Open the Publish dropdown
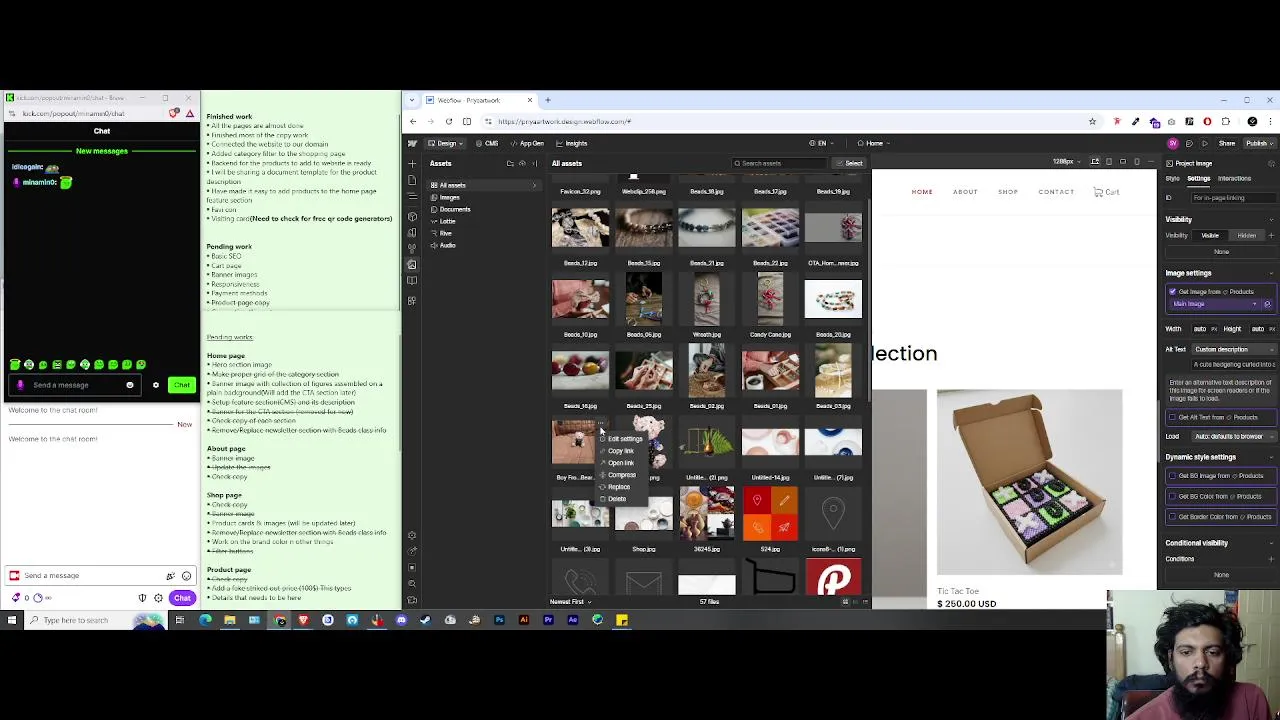The height and width of the screenshot is (720, 1280). coord(1259,143)
